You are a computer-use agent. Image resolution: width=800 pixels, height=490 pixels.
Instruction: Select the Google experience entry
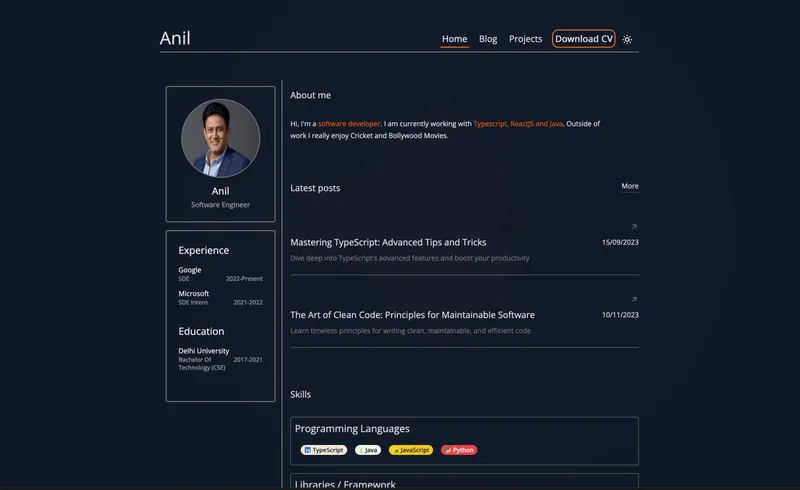click(x=190, y=270)
